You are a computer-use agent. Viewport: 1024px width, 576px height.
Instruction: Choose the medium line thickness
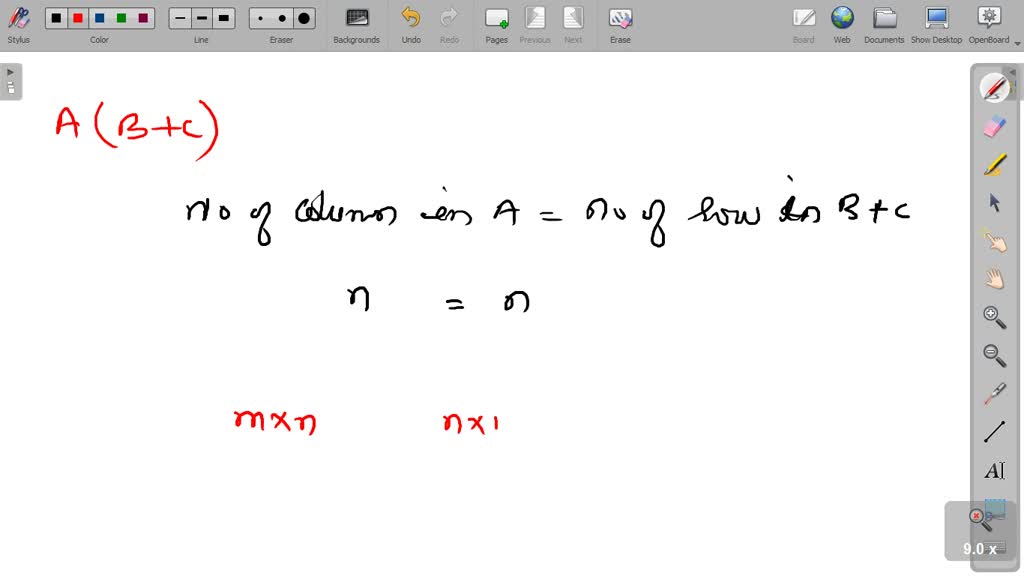(200, 17)
